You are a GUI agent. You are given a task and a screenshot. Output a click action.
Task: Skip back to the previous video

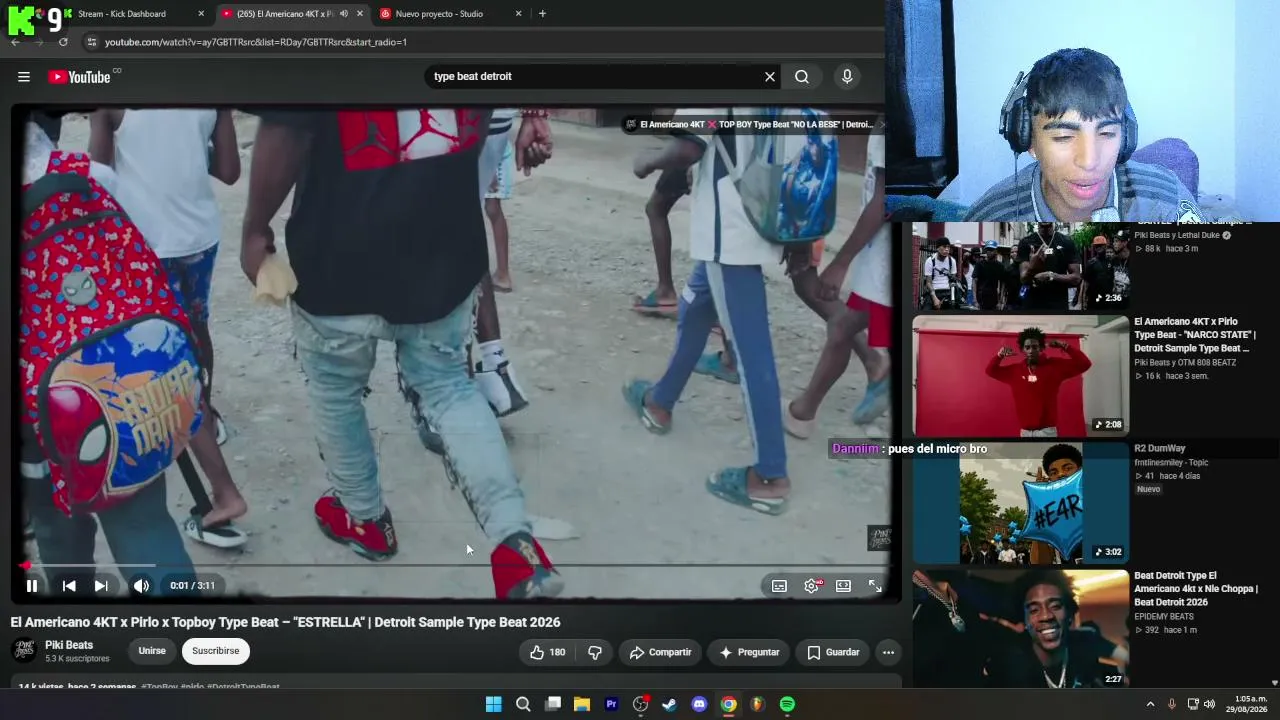69,586
